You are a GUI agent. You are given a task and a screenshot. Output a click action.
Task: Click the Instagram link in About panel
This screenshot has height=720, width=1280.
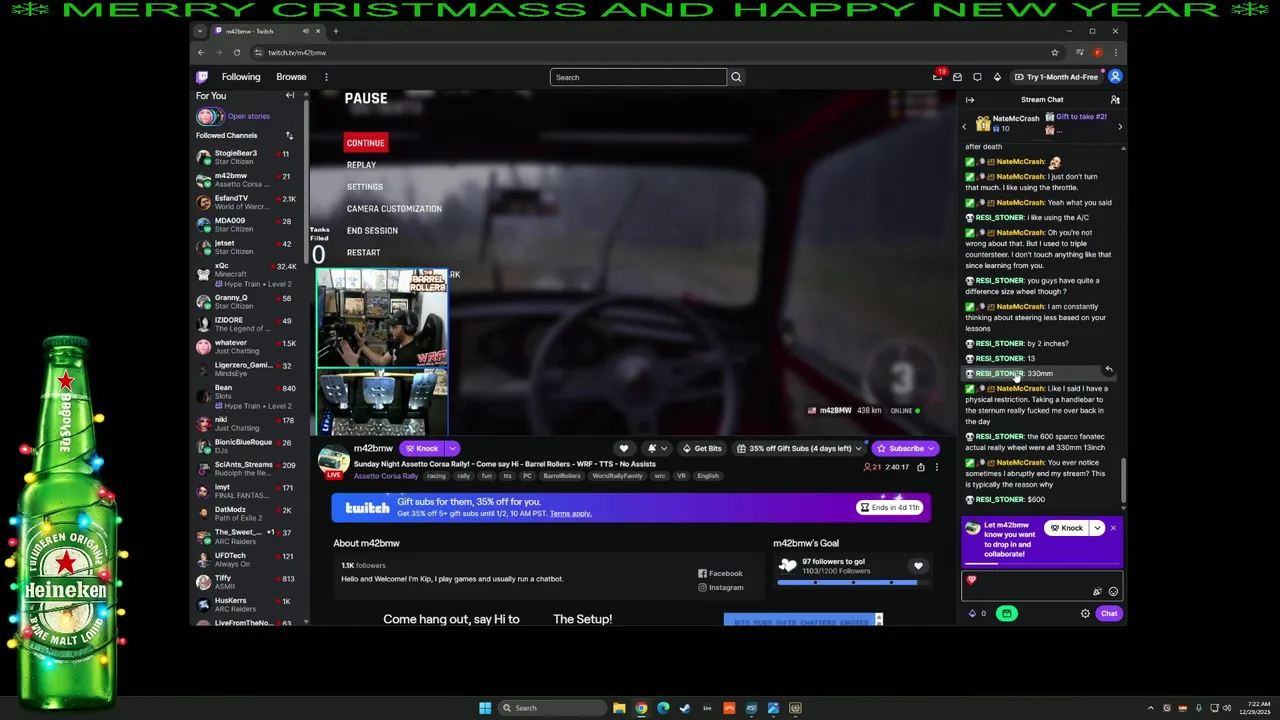[x=720, y=587]
